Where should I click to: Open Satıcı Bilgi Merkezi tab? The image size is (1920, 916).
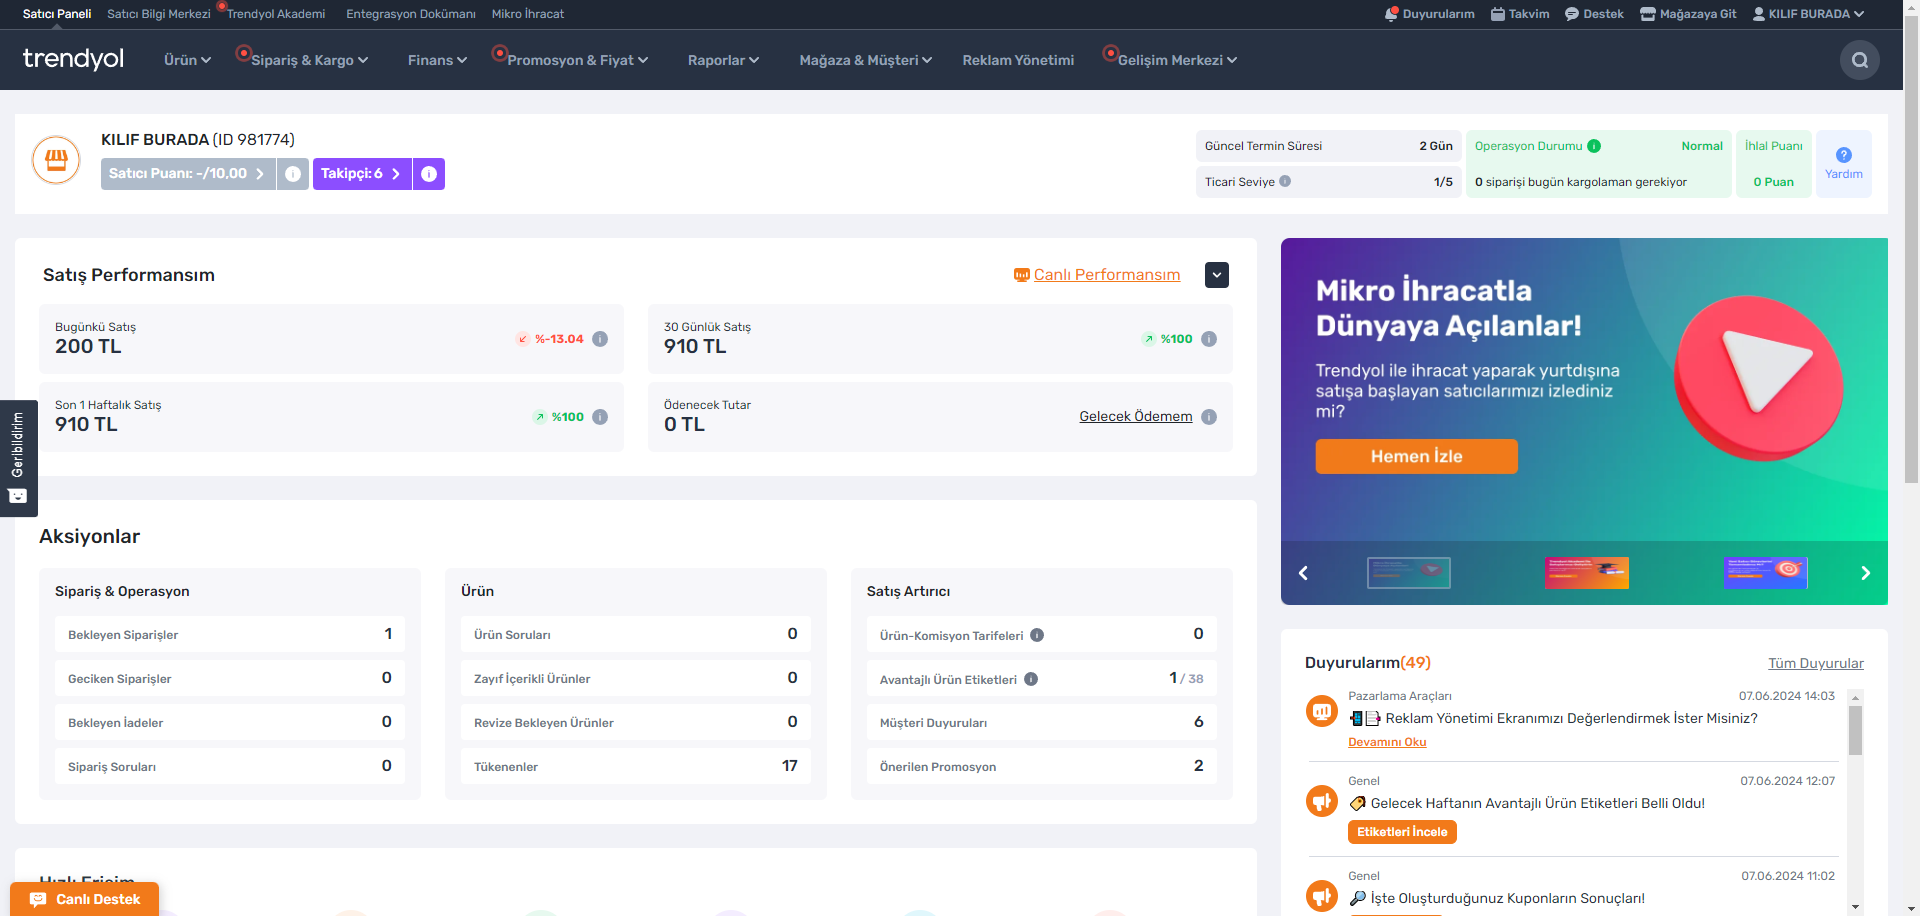pos(159,14)
